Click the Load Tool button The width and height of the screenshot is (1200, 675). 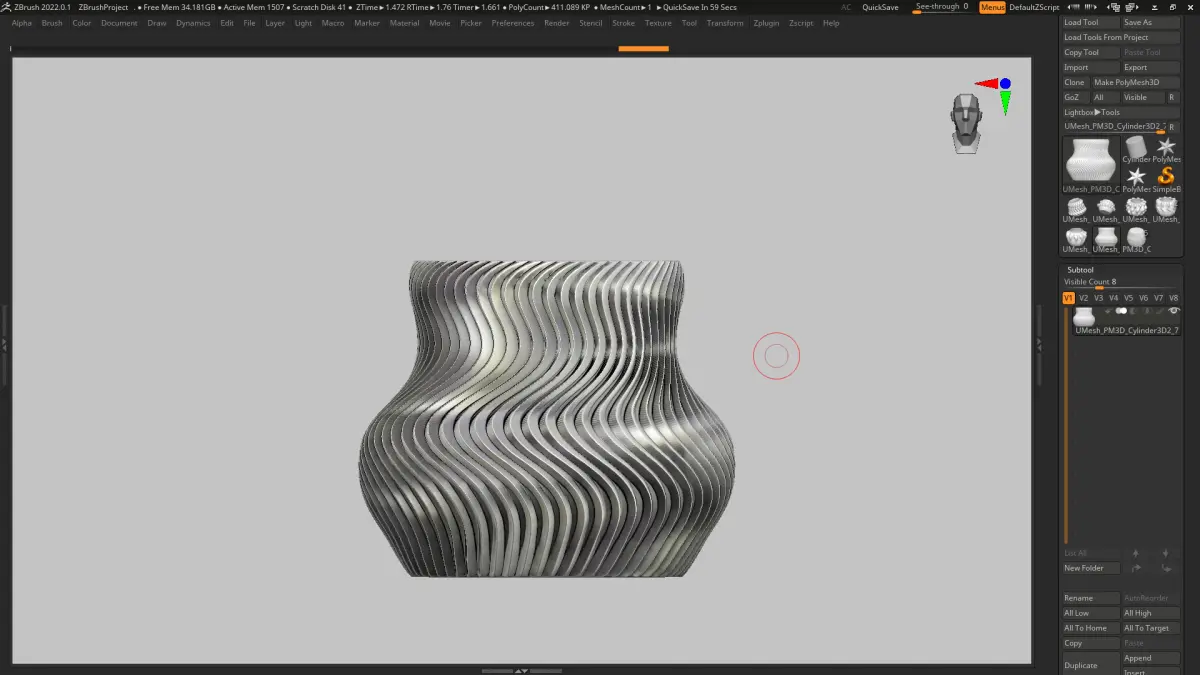(x=1091, y=22)
